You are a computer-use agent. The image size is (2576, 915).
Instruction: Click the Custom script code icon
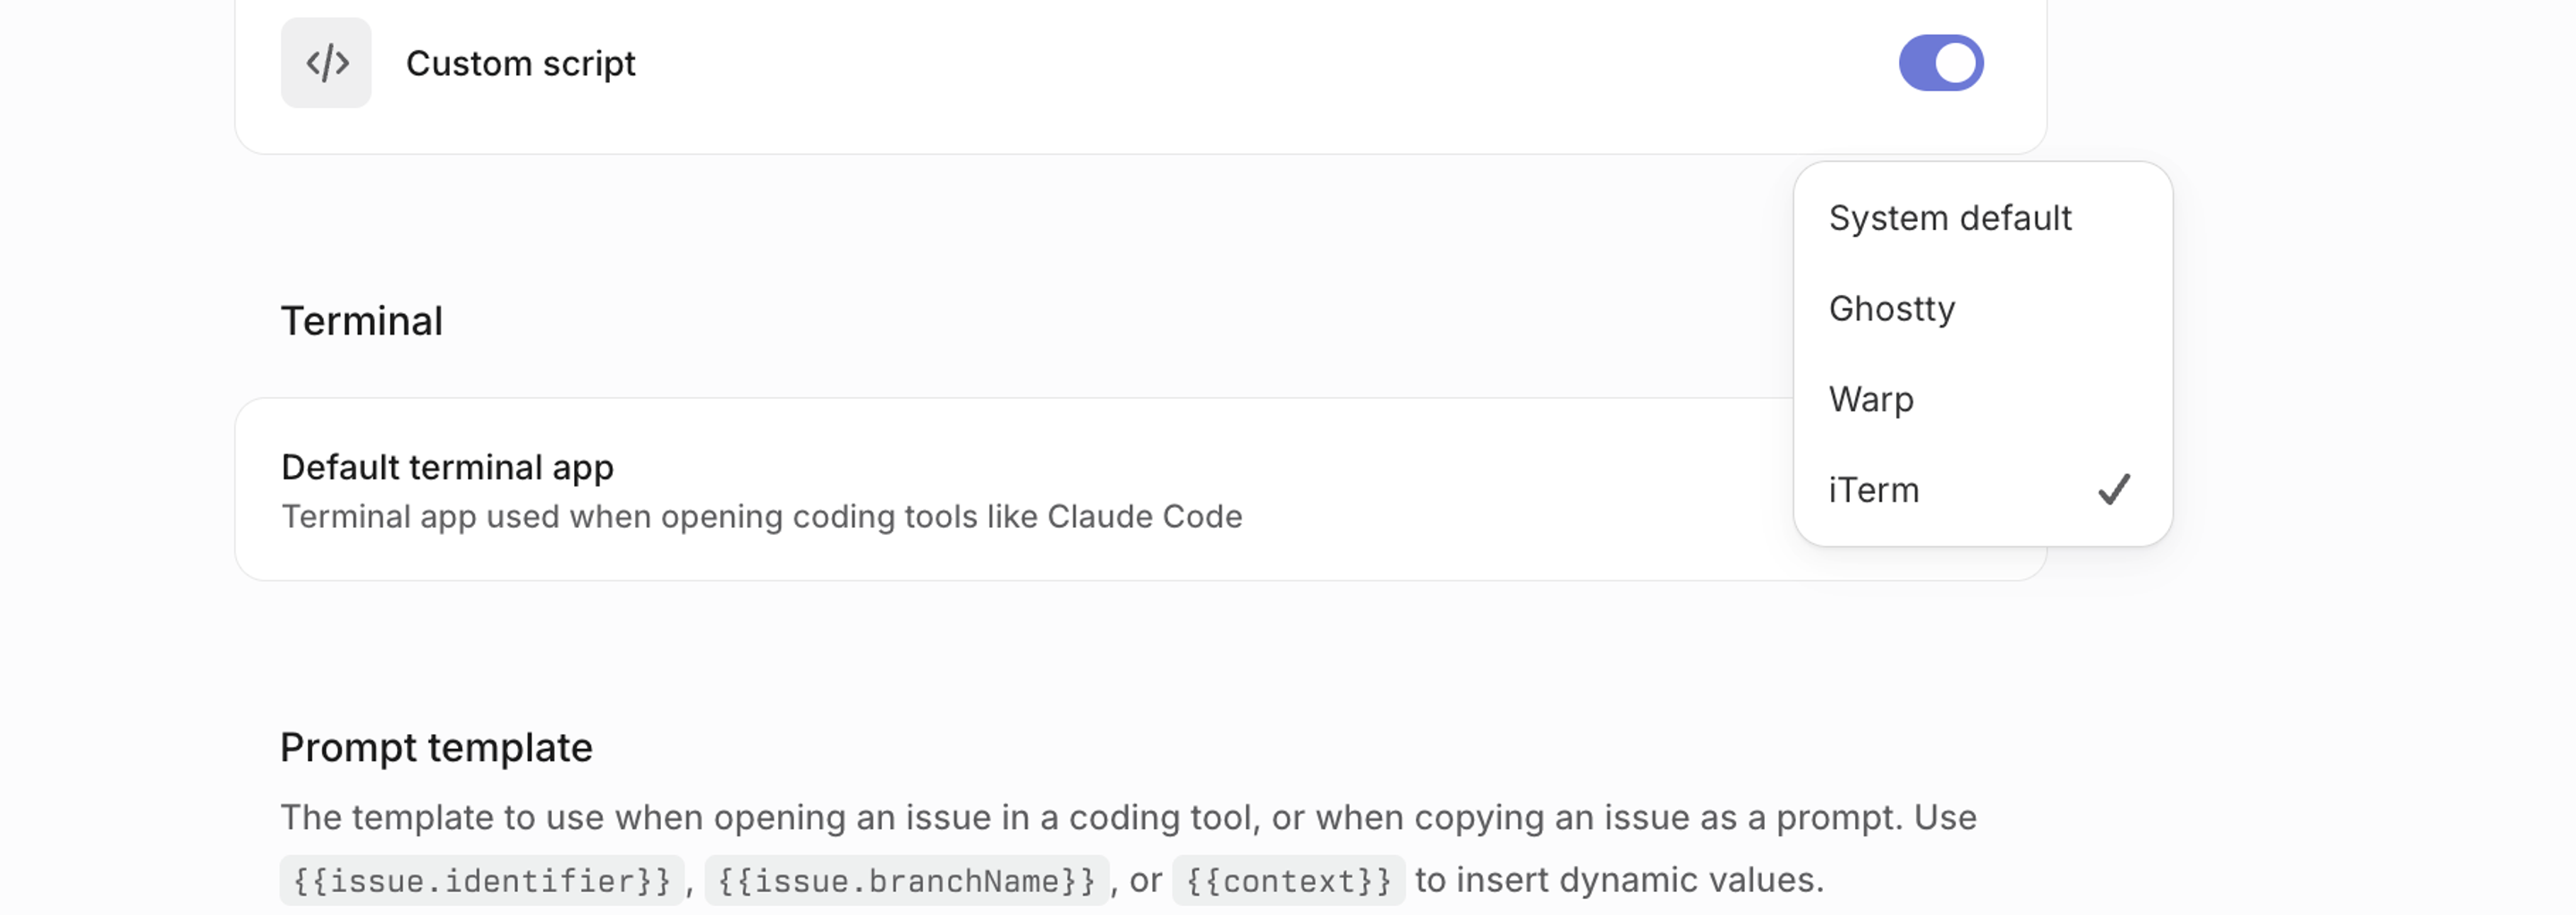tap(326, 63)
